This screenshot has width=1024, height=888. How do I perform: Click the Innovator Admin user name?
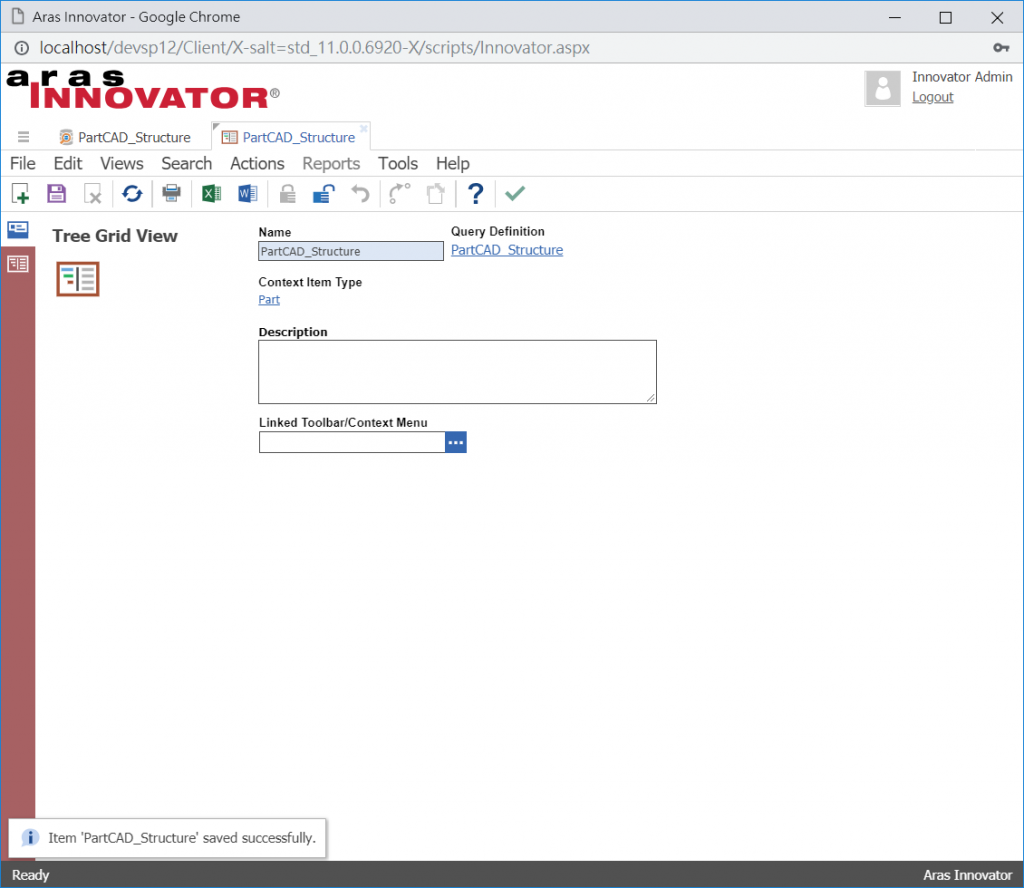pyautogui.click(x=962, y=77)
